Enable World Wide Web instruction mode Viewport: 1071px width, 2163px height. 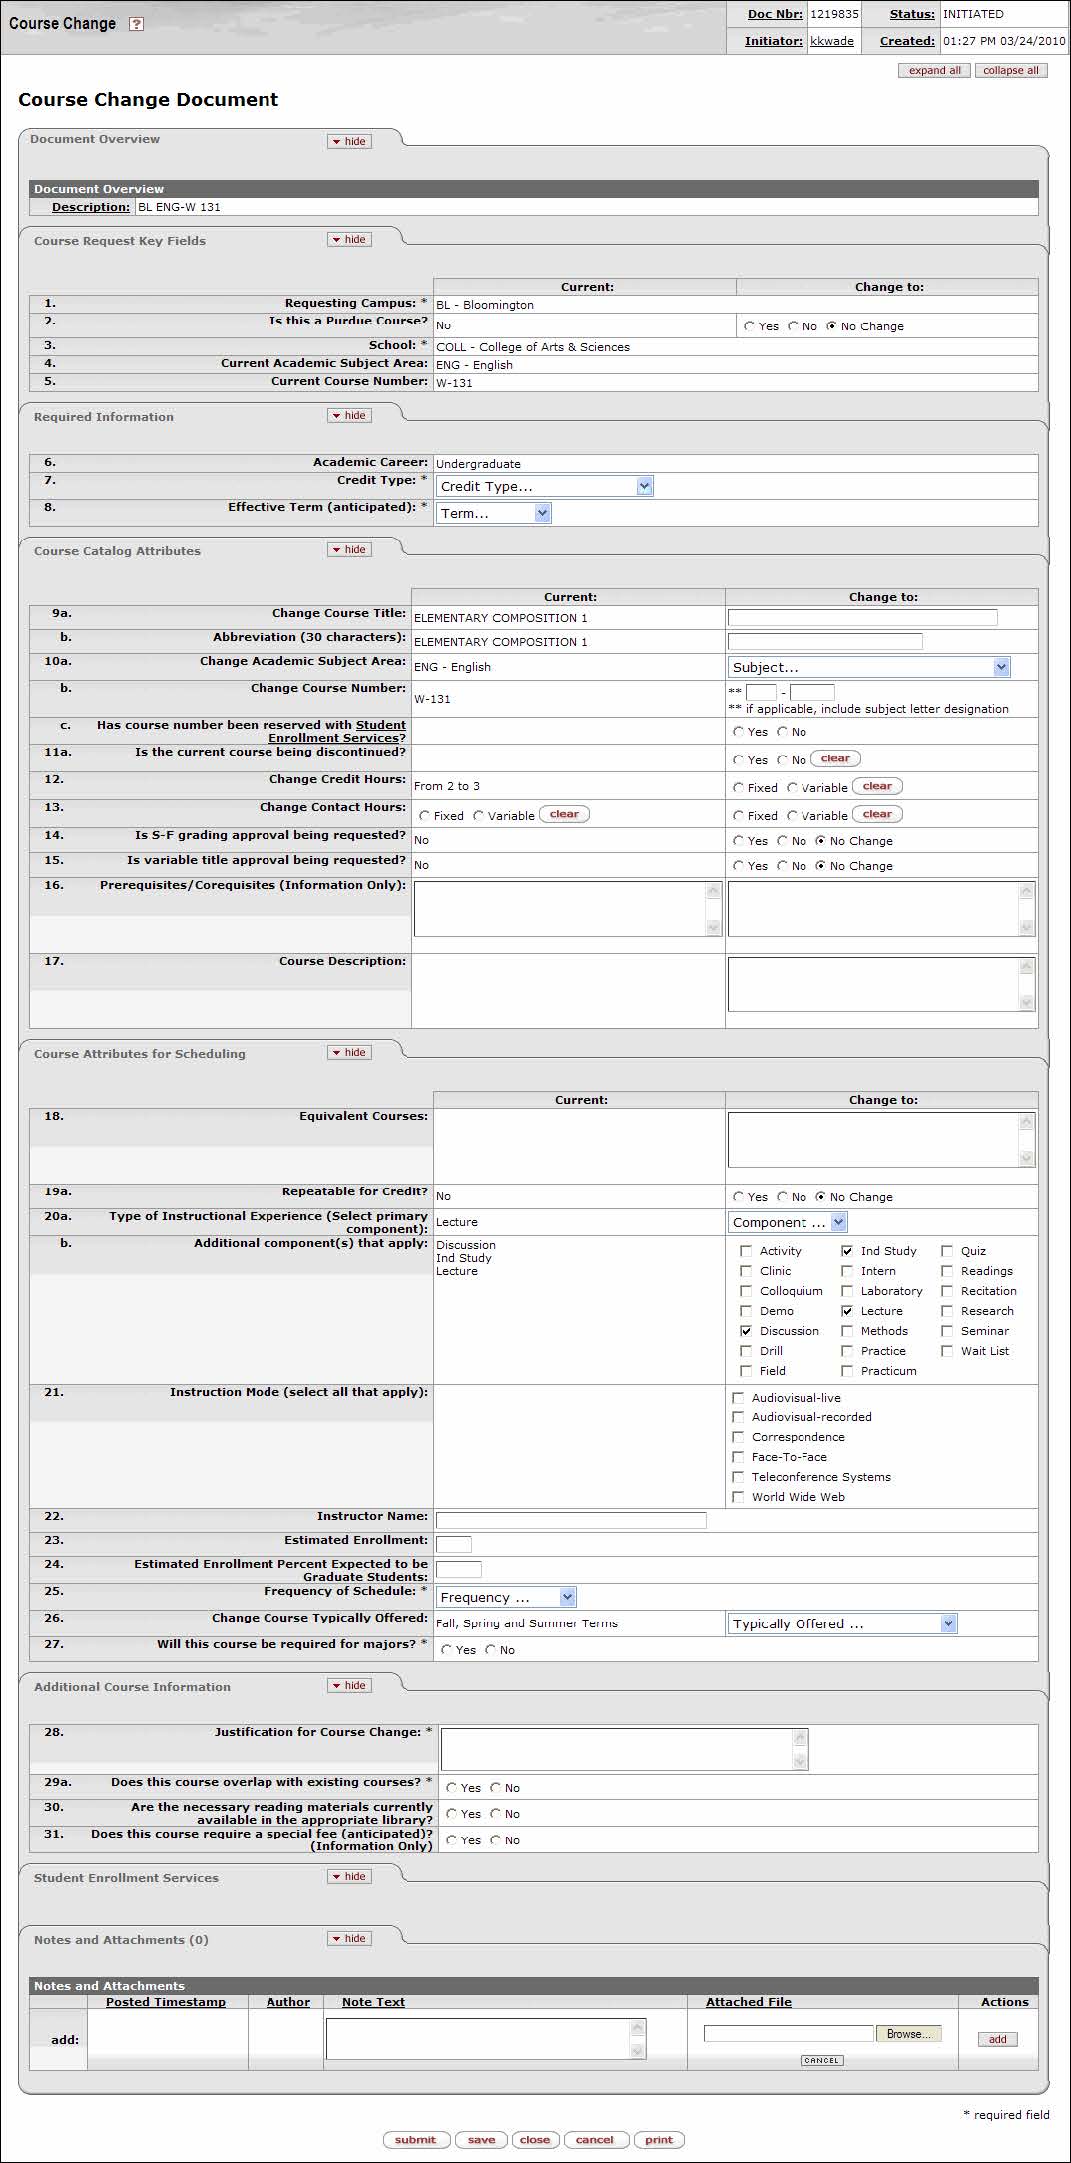(x=739, y=1498)
